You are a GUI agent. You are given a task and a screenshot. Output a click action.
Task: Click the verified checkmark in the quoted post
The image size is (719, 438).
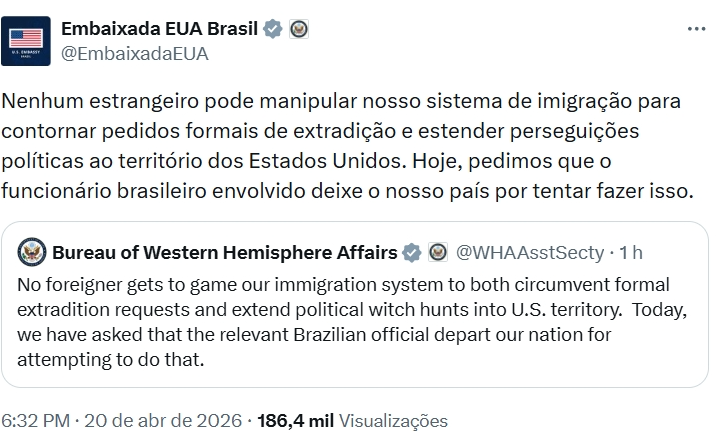pyautogui.click(x=411, y=252)
